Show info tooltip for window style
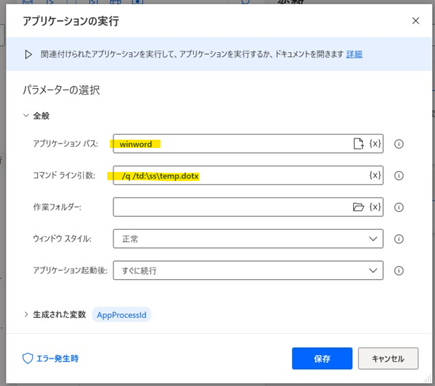 (399, 239)
